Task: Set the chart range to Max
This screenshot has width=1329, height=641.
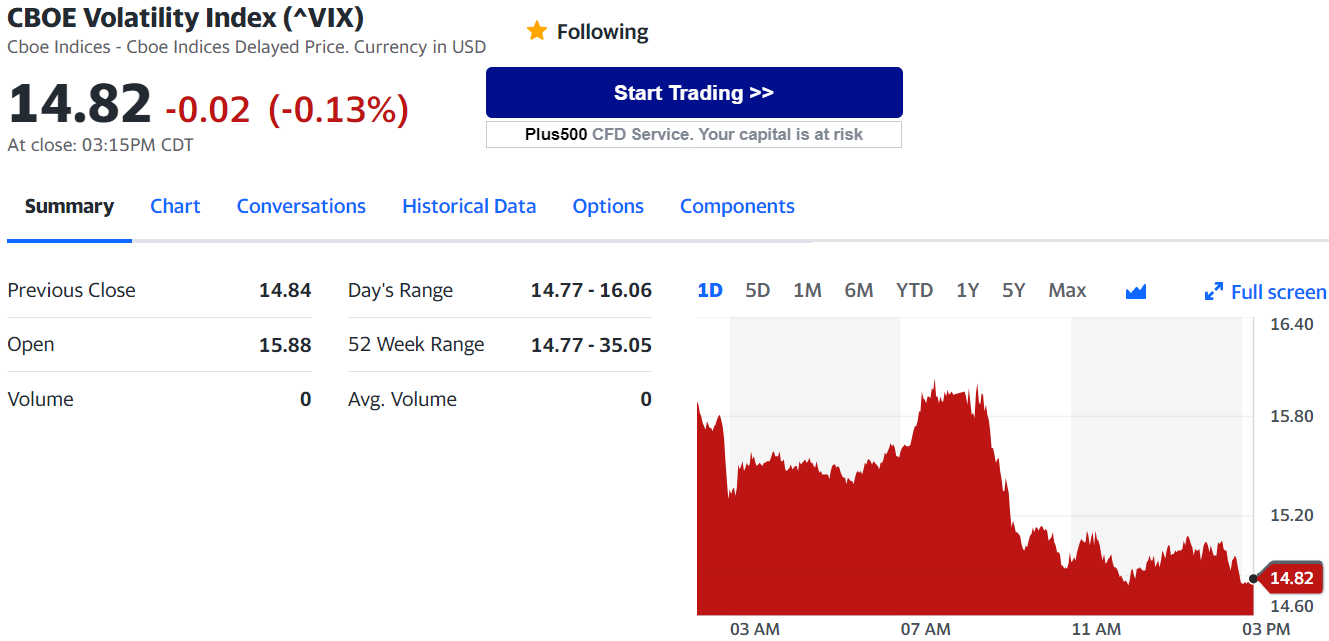Action: (x=1067, y=291)
